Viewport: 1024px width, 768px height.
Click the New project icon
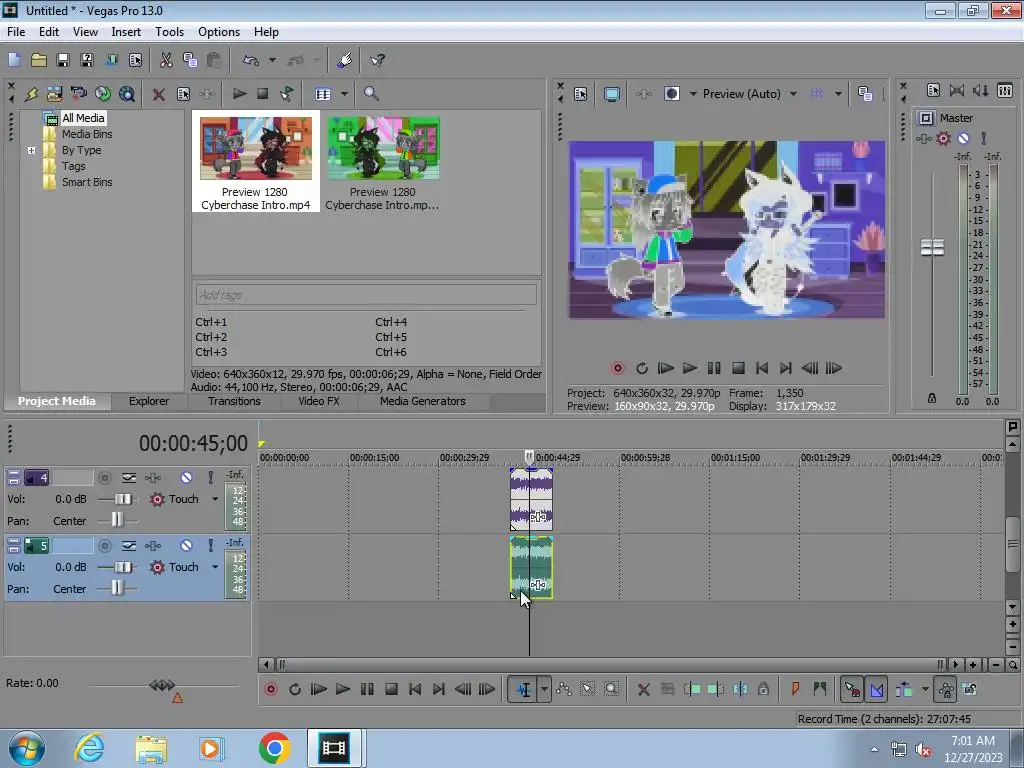coord(14,60)
